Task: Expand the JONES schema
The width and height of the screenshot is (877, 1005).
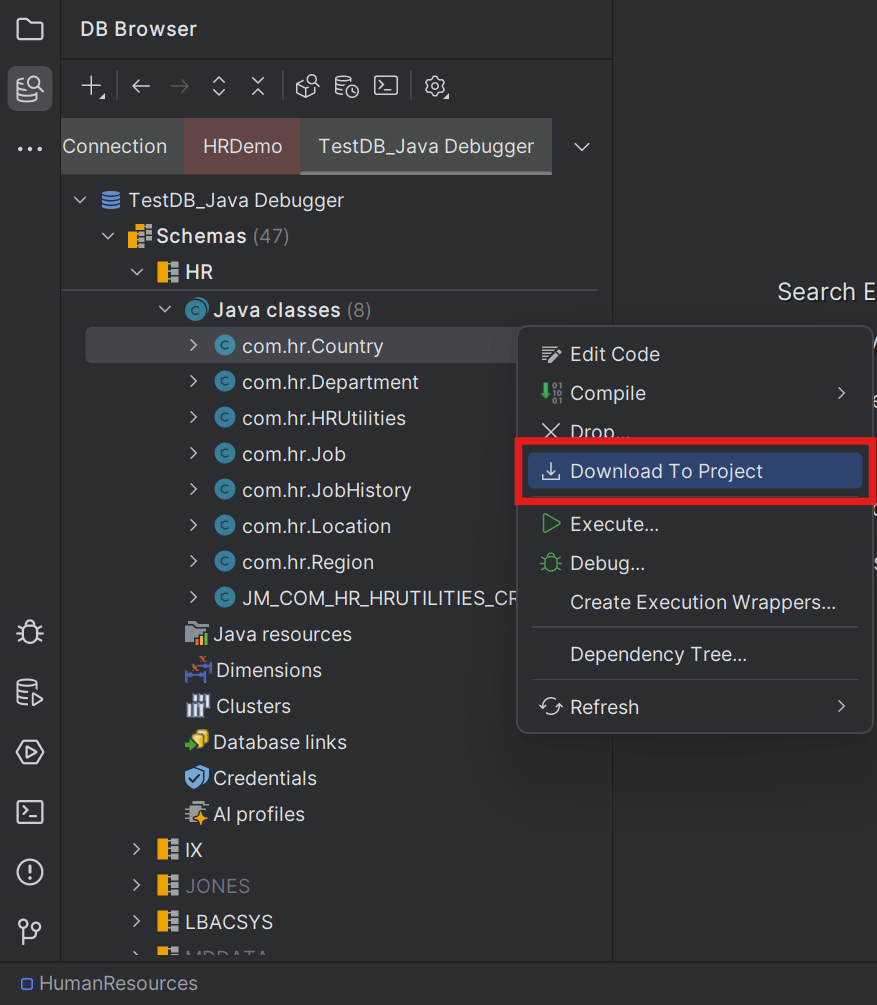Action: click(x=136, y=885)
